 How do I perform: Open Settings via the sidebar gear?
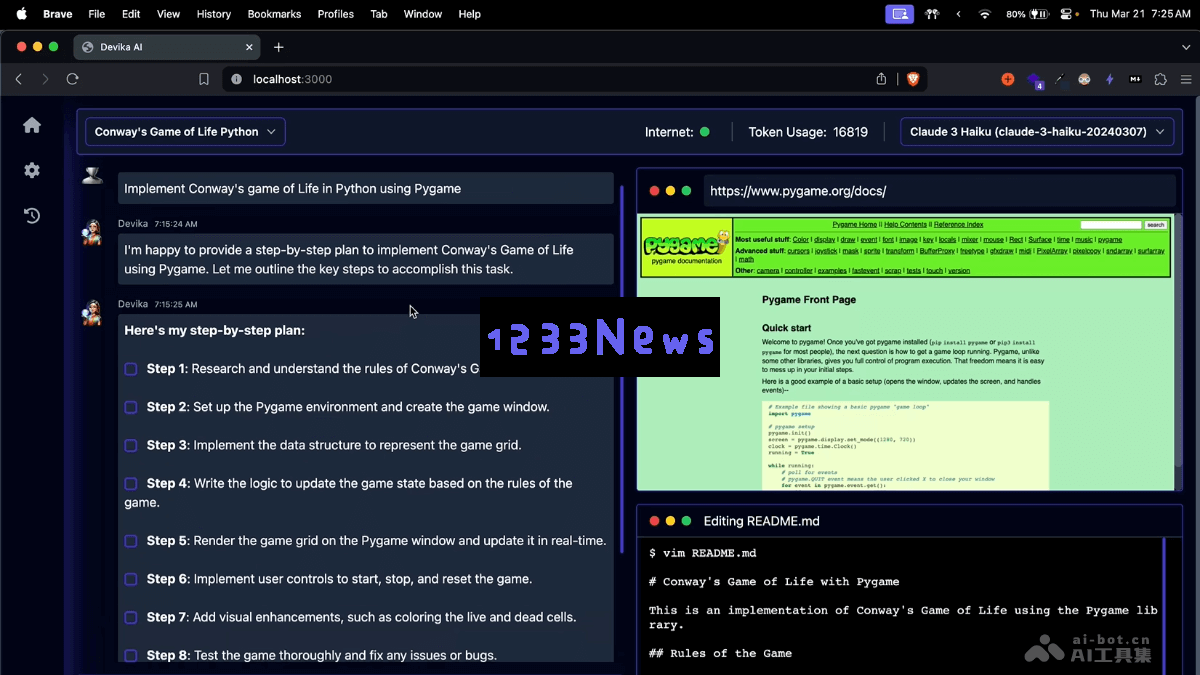[32, 170]
